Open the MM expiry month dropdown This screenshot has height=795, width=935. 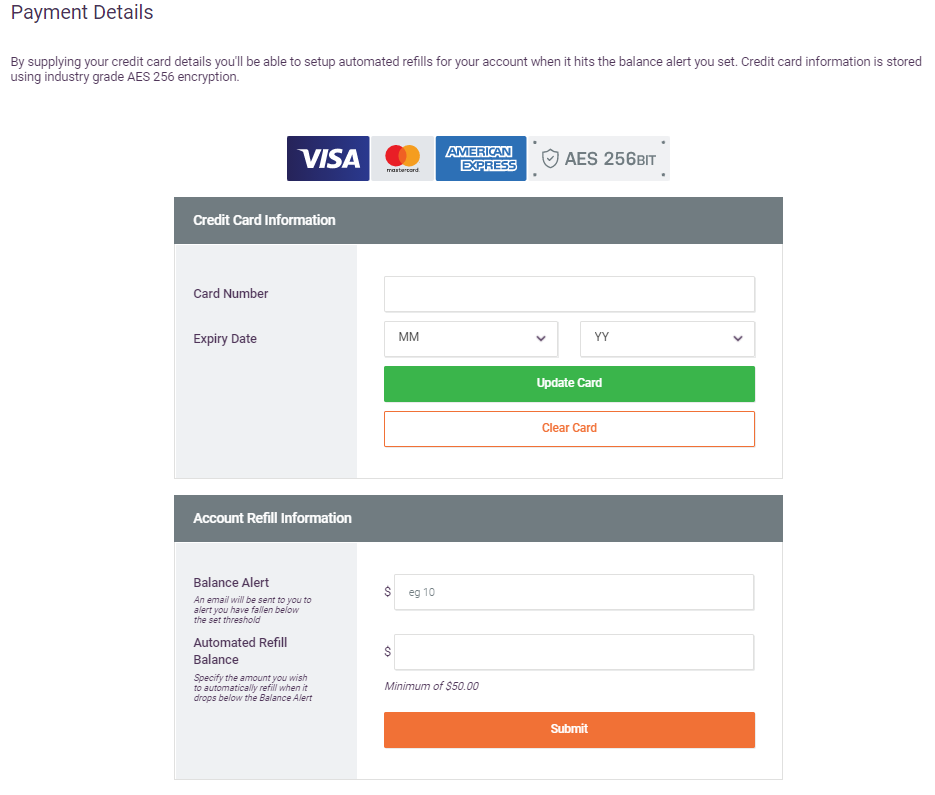click(x=470, y=338)
